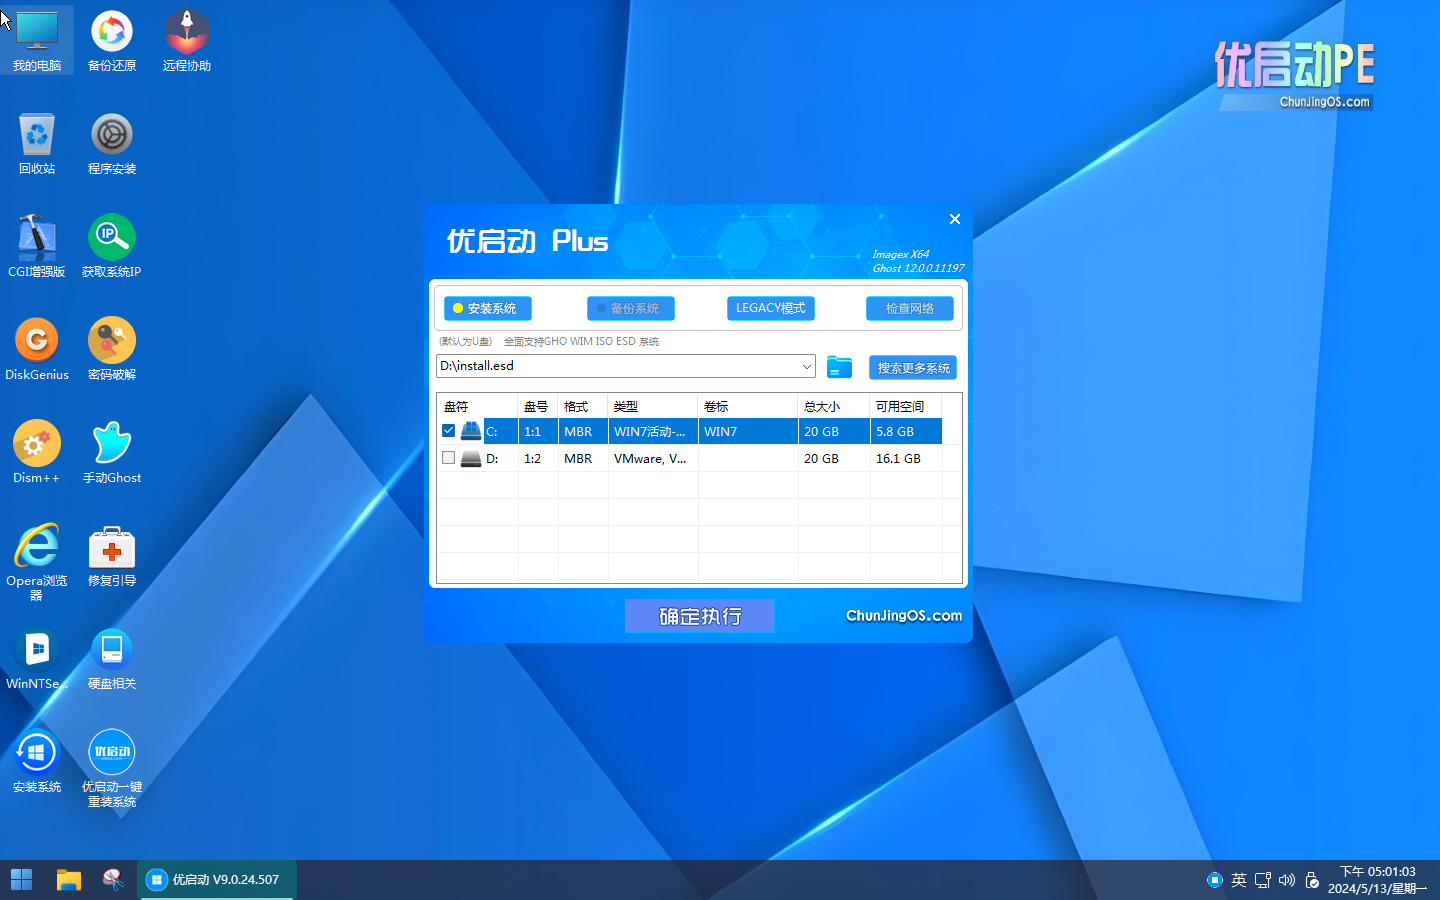
Task: Open the 硬盘相关 desktop icon
Action: pos(112,658)
